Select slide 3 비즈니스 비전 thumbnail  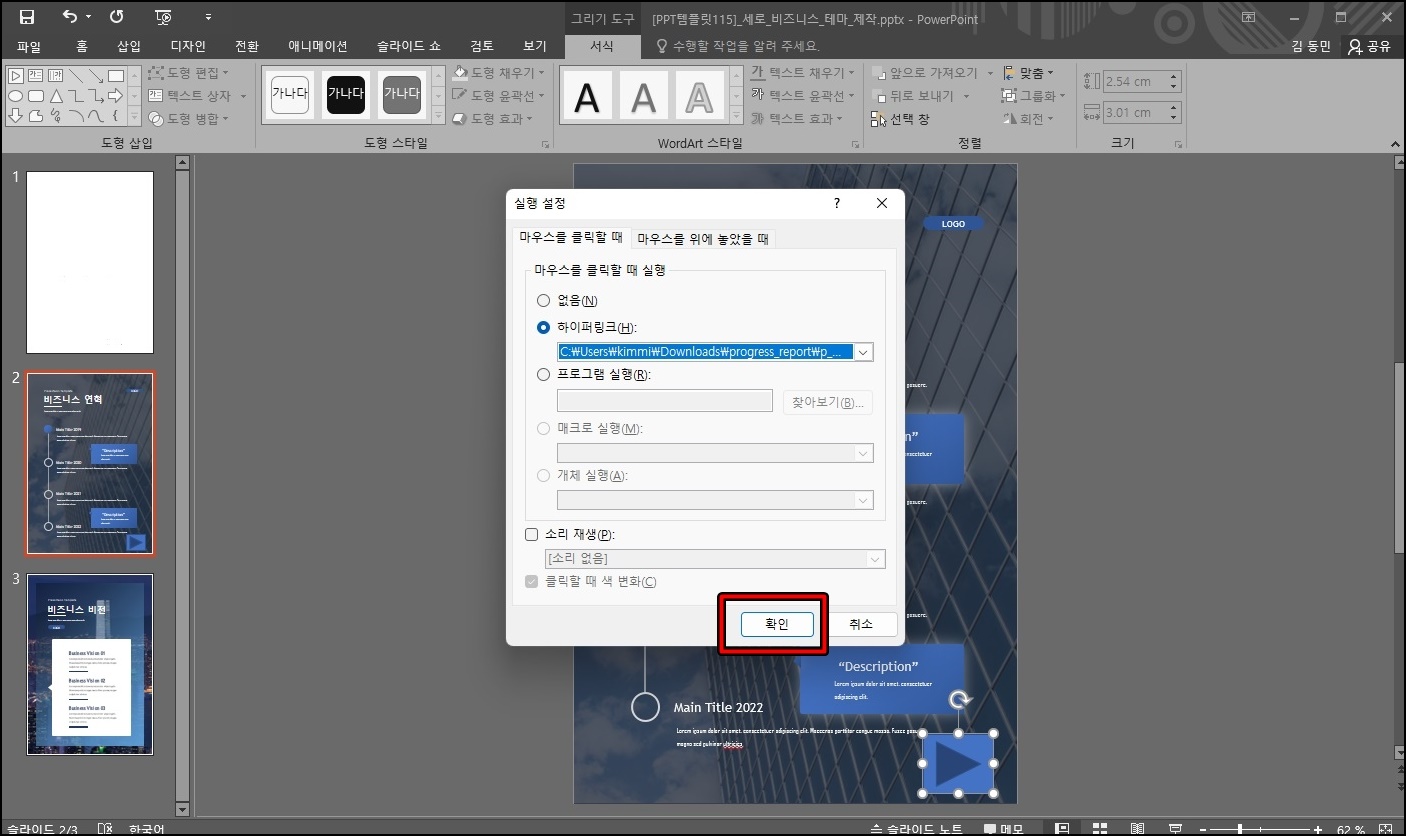click(x=90, y=664)
